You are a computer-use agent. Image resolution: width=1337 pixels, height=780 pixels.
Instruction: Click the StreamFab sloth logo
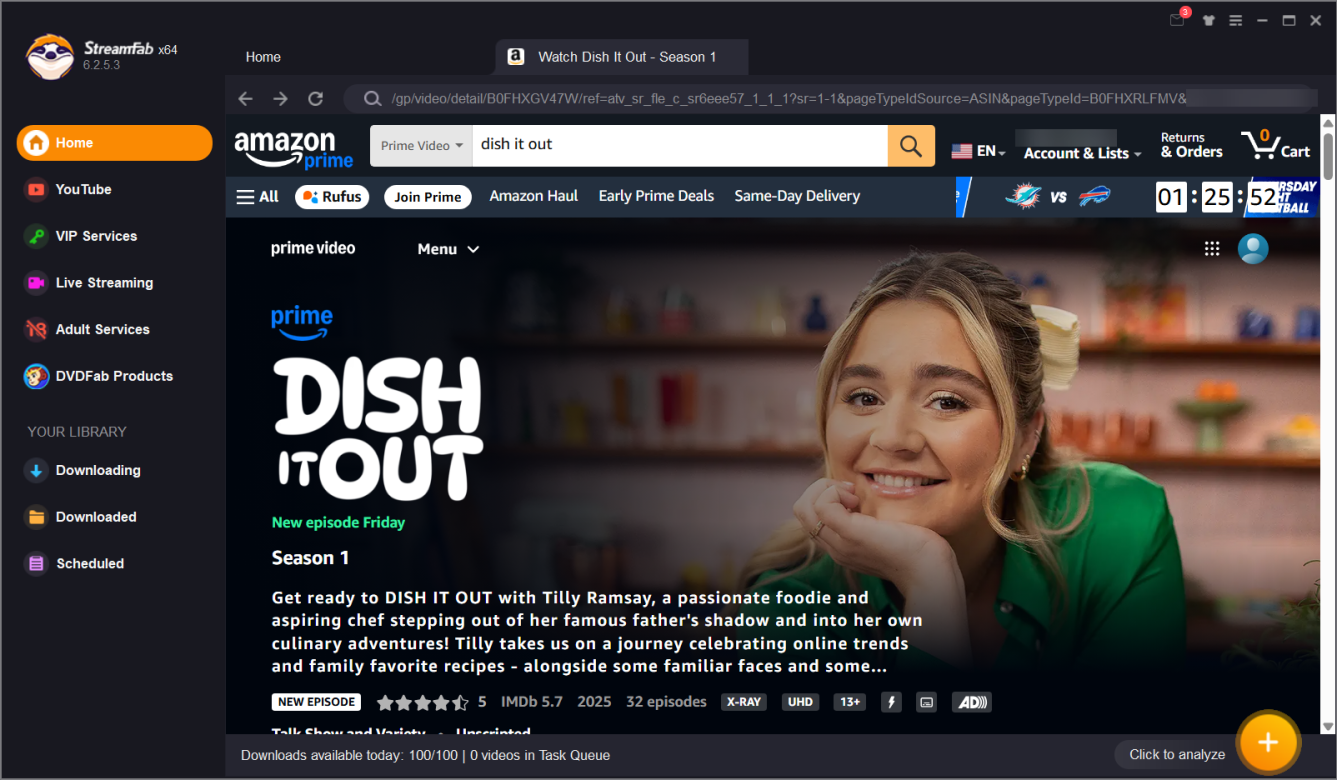coord(49,56)
